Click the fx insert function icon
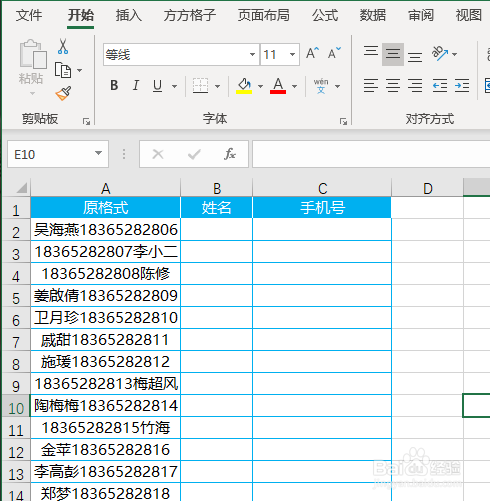 click(230, 154)
